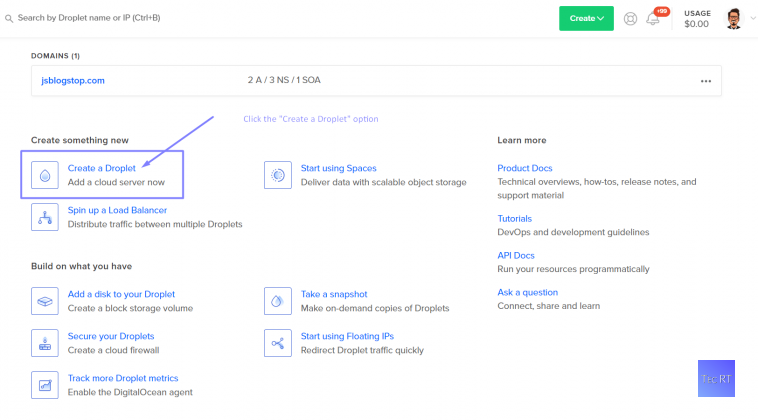Viewport: 758px width, 420px height.
Task: Expand the account menu chevron beside avatar
Action: pyautogui.click(x=753, y=18)
